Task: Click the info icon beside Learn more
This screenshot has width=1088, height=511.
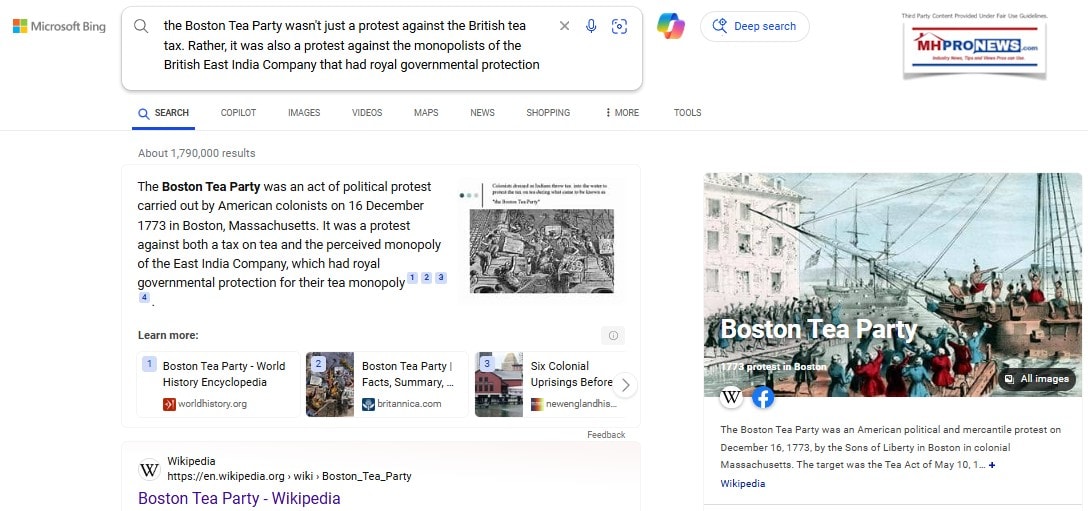Action: click(x=613, y=335)
